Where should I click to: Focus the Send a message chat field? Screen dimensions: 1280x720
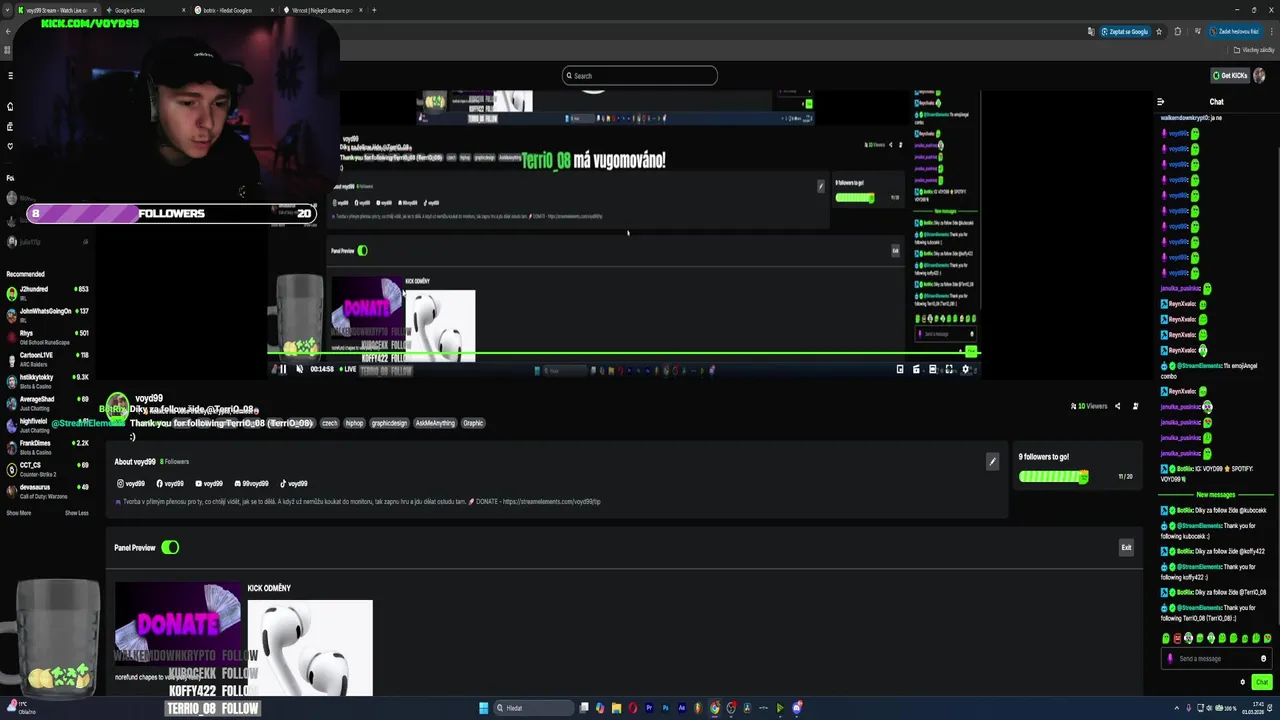tap(1215, 658)
